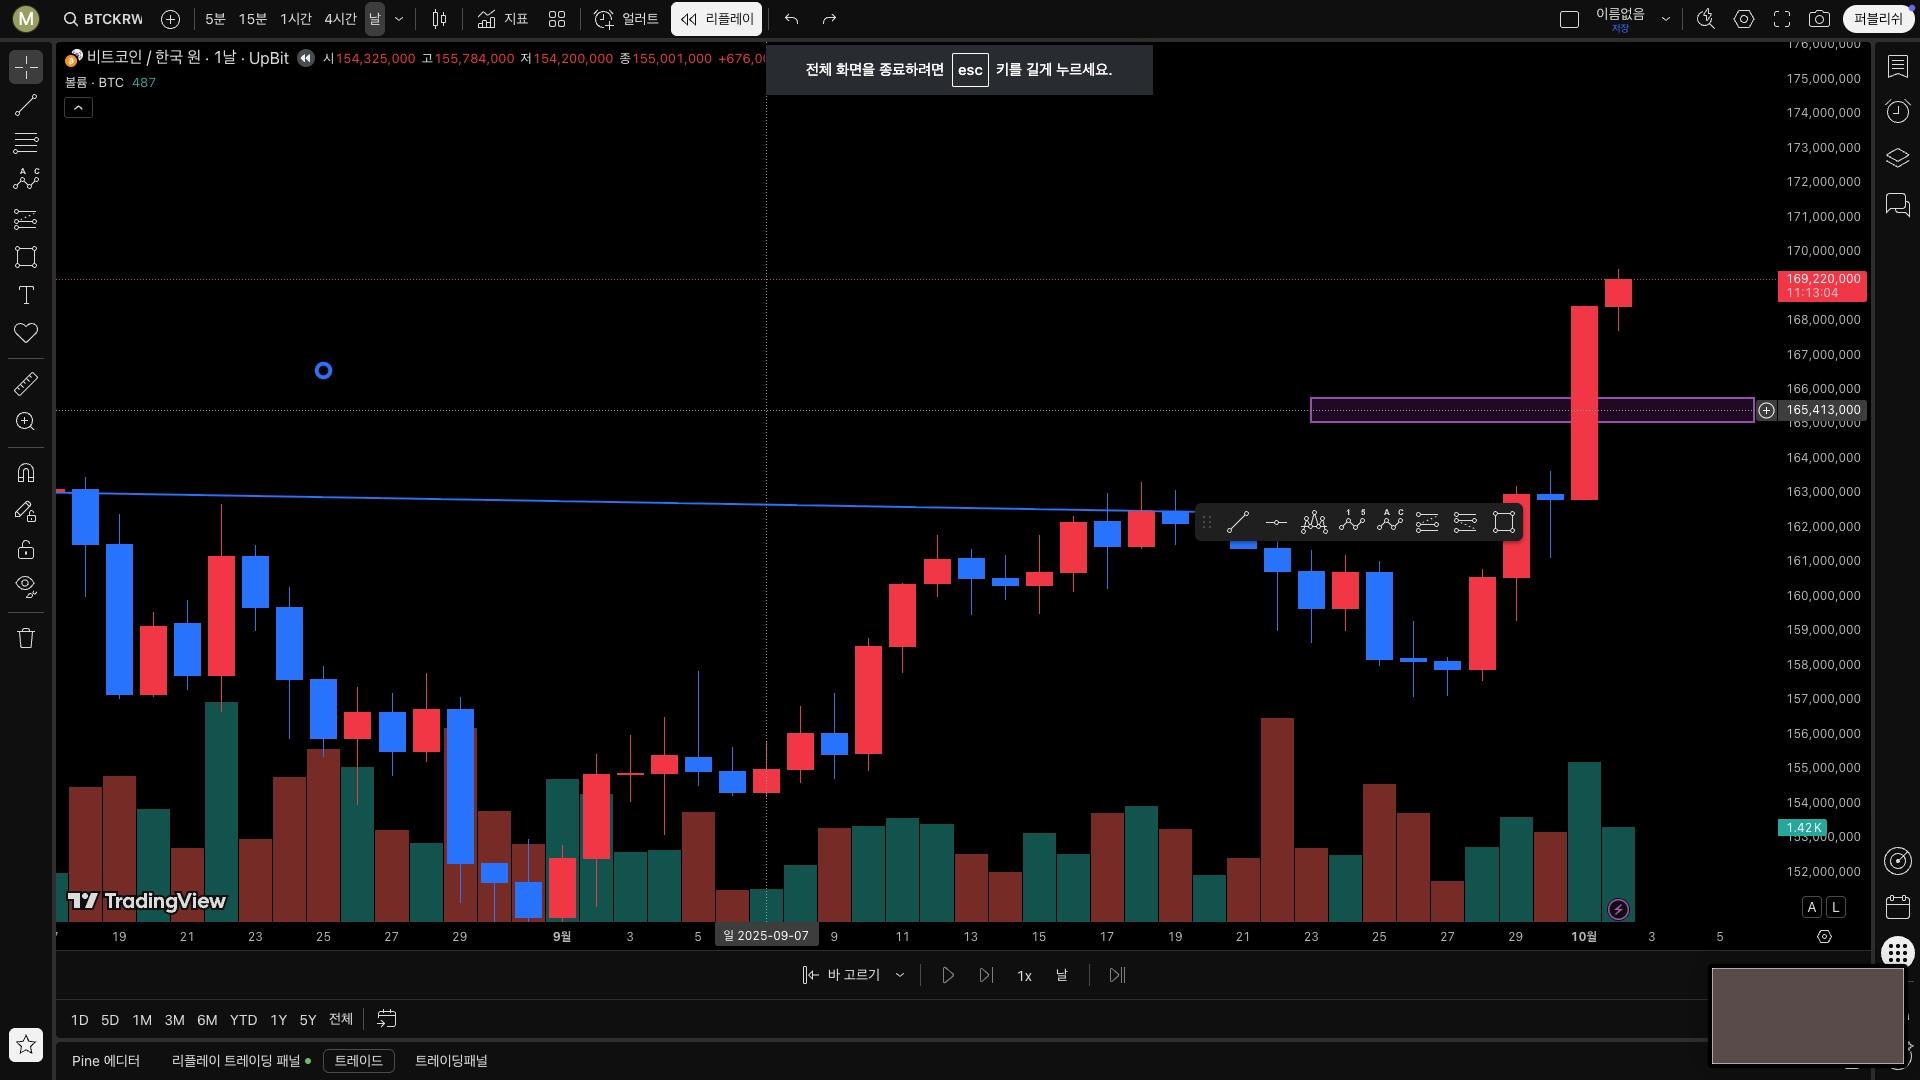
Task: Click the 퍼블리쉬 publish button
Action: pyautogui.click(x=1877, y=19)
